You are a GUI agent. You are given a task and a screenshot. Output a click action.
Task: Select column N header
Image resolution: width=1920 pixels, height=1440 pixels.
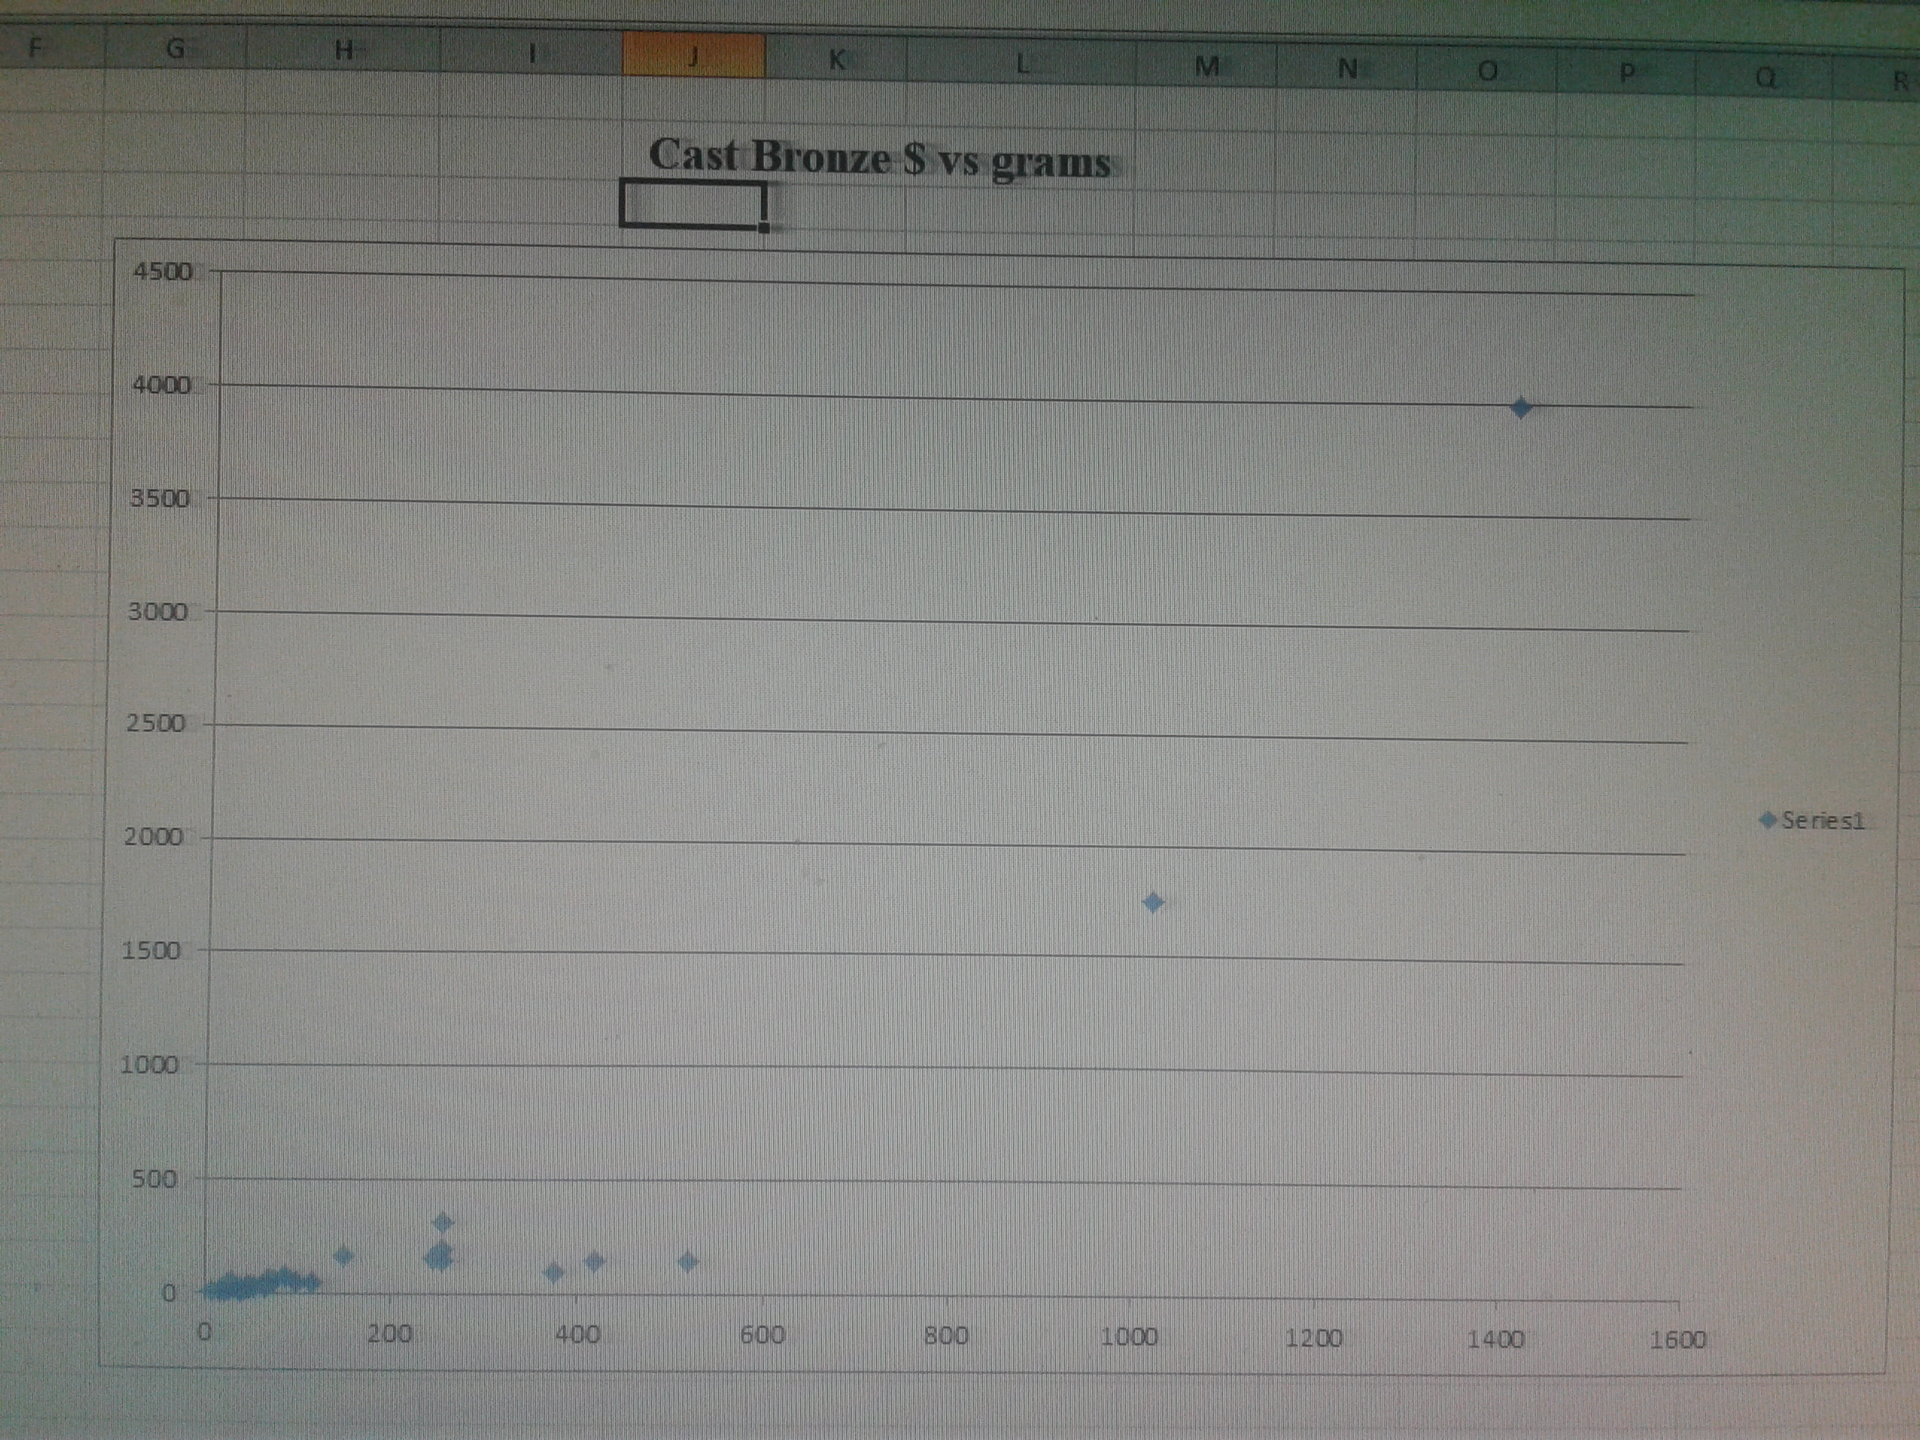tap(1347, 69)
